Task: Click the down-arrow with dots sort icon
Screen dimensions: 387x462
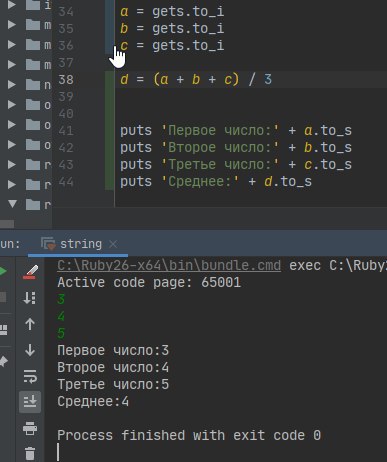Action: tap(30, 298)
